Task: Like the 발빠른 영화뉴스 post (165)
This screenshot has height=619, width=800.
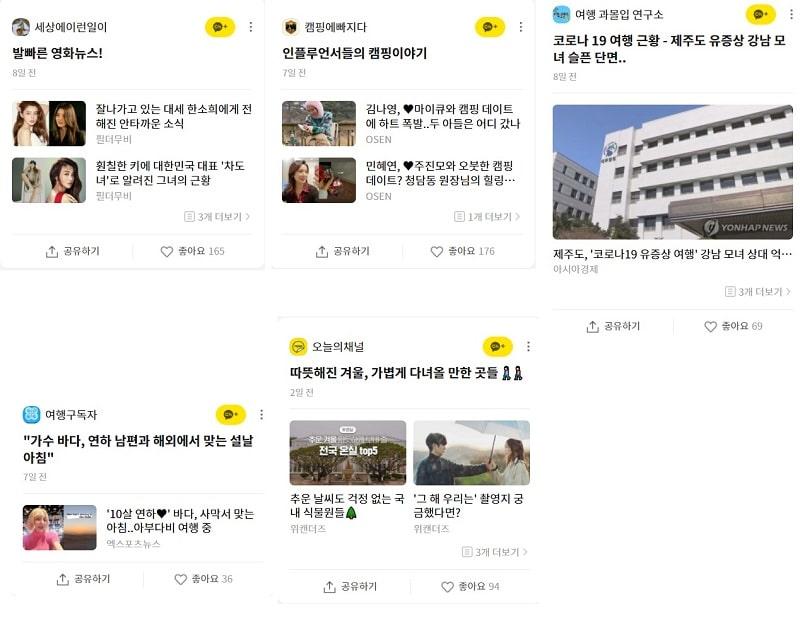Action: pyautogui.click(x=192, y=251)
